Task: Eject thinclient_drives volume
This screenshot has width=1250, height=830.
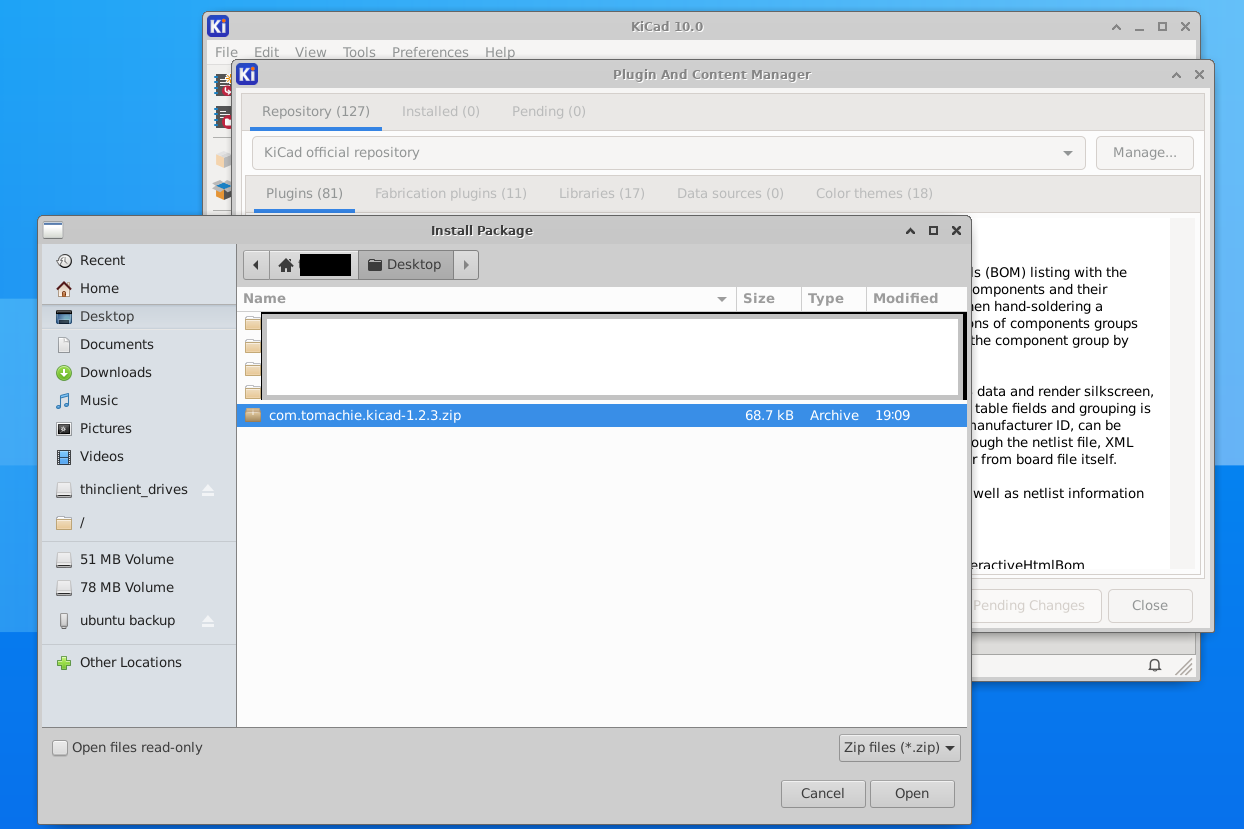Action: [208, 490]
